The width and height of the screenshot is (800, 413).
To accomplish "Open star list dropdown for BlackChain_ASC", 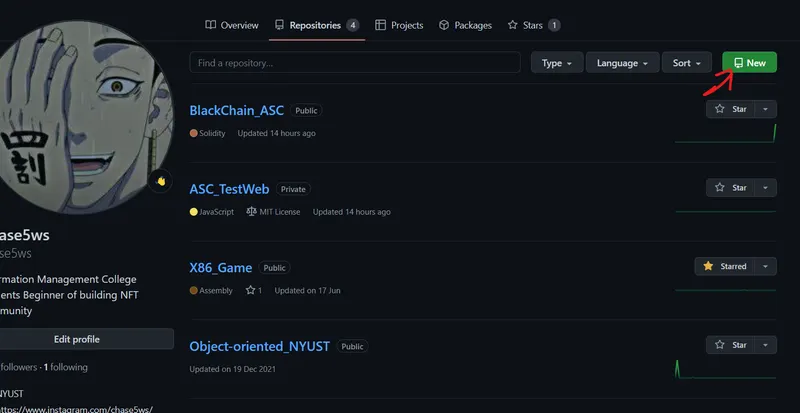I will (x=765, y=109).
